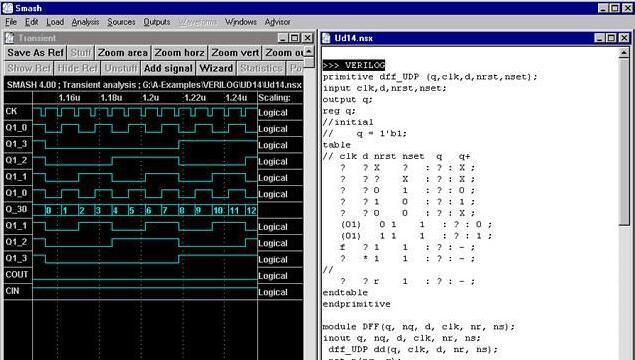Click the Zoom horz button
Image resolution: width=635 pixels, height=360 pixels.
179,53
